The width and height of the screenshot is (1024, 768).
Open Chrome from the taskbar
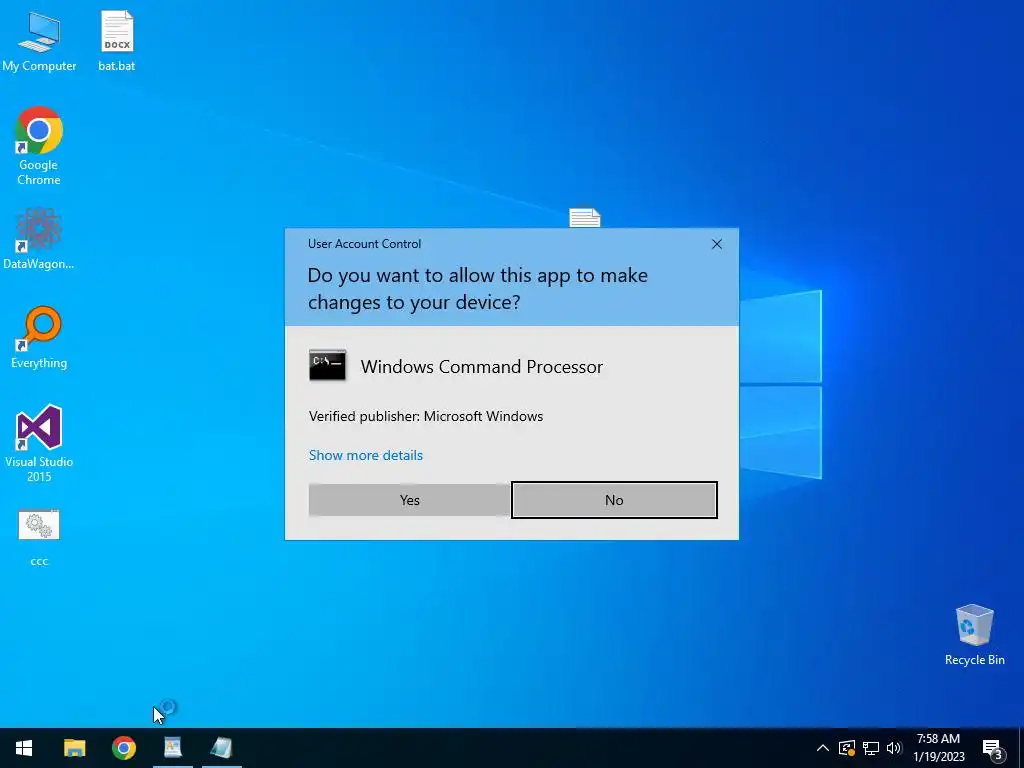pos(123,748)
